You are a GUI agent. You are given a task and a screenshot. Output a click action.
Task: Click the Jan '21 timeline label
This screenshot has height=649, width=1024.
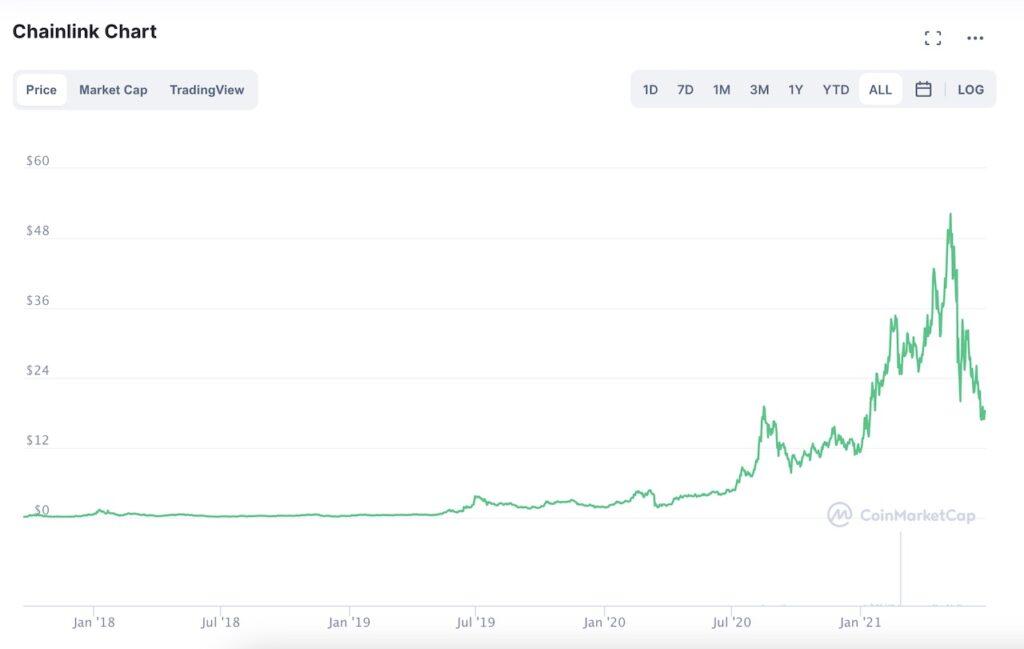pos(860,622)
